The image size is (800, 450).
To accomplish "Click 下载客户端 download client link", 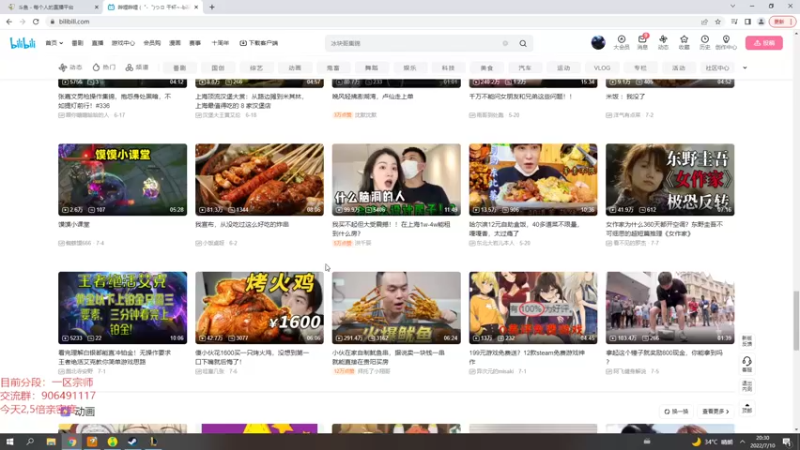I will [259, 43].
